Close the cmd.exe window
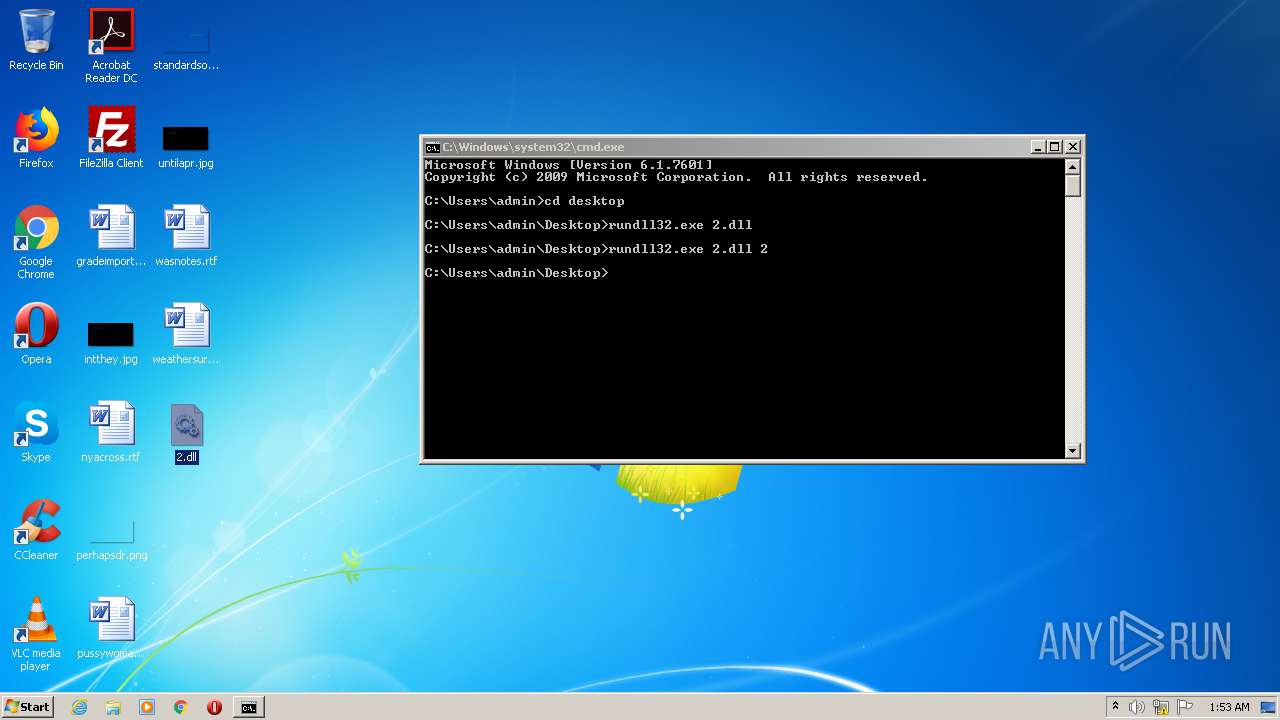Screen dimensions: 1280x720 (x=1072, y=147)
